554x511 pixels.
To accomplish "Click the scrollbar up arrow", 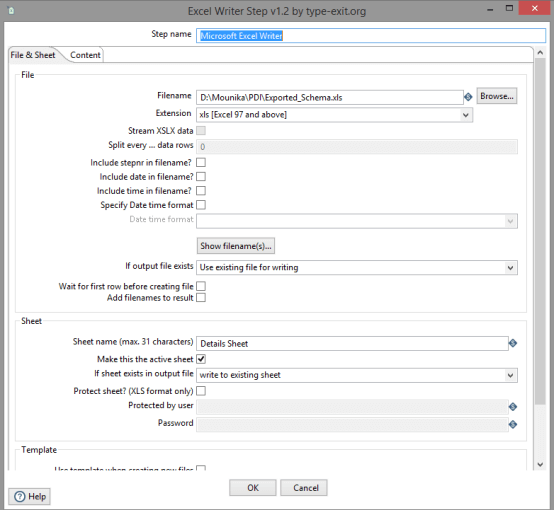I will coord(540,52).
